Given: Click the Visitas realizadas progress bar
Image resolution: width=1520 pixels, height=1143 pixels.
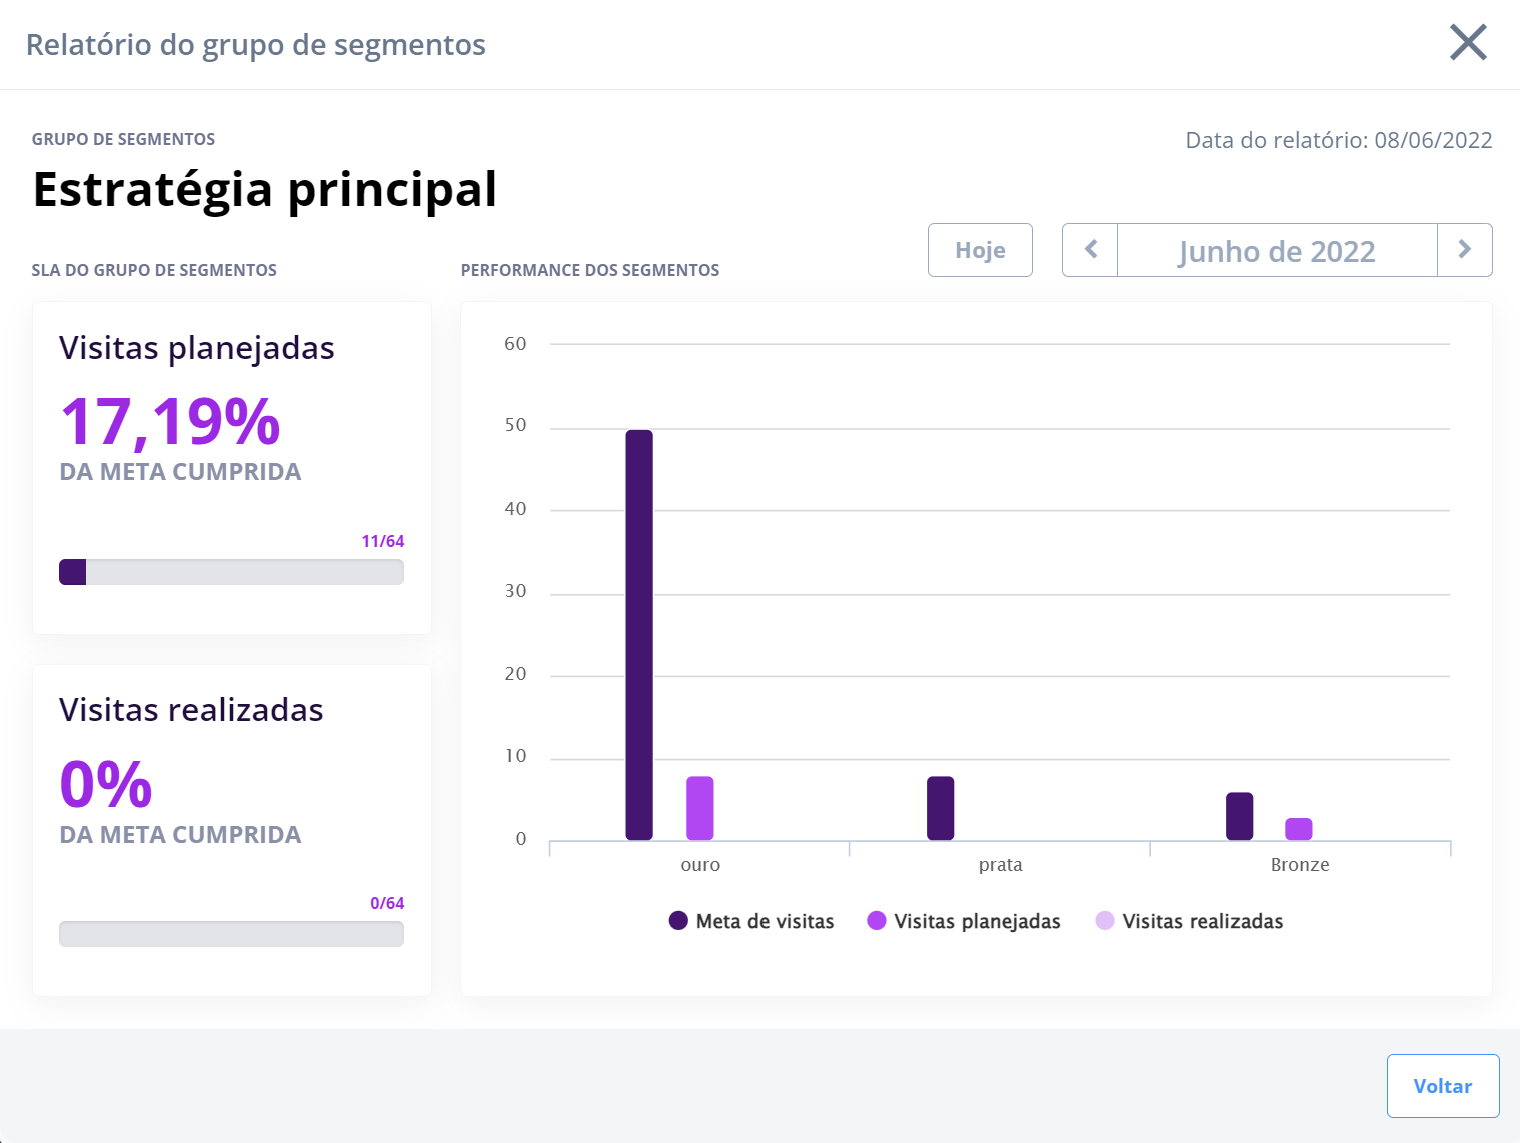Looking at the screenshot, I should click(x=231, y=934).
